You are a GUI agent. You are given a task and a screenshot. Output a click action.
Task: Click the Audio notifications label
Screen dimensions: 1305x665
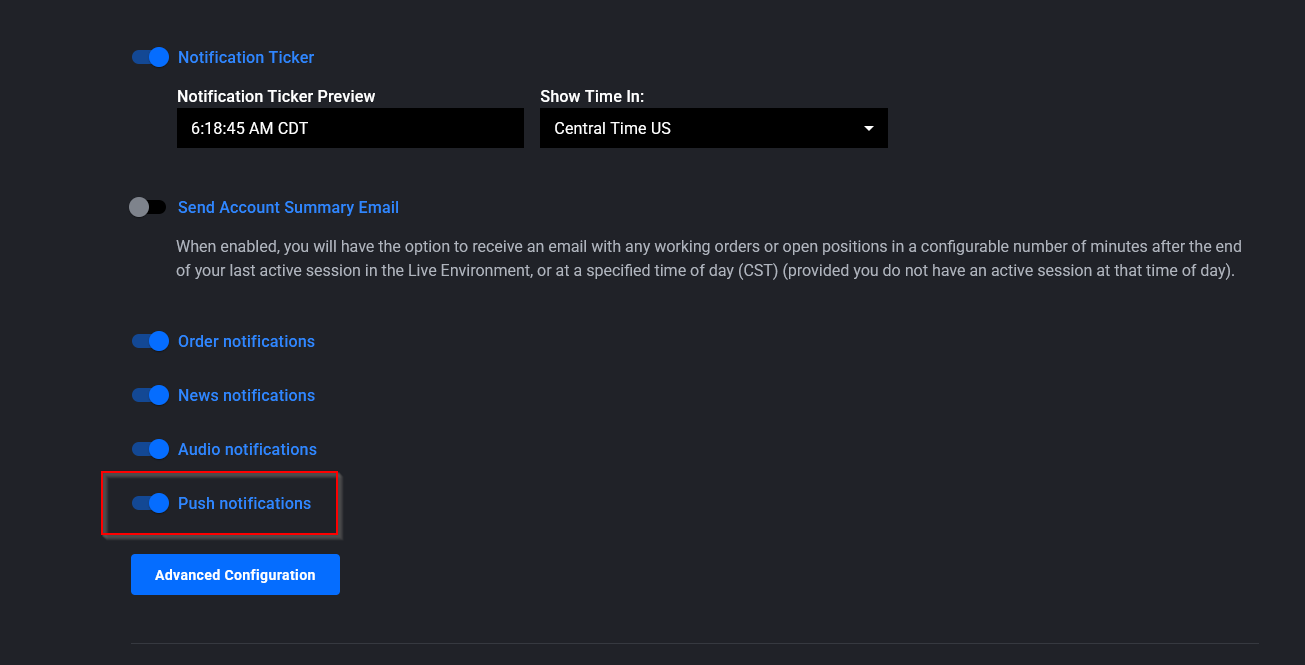click(x=247, y=449)
